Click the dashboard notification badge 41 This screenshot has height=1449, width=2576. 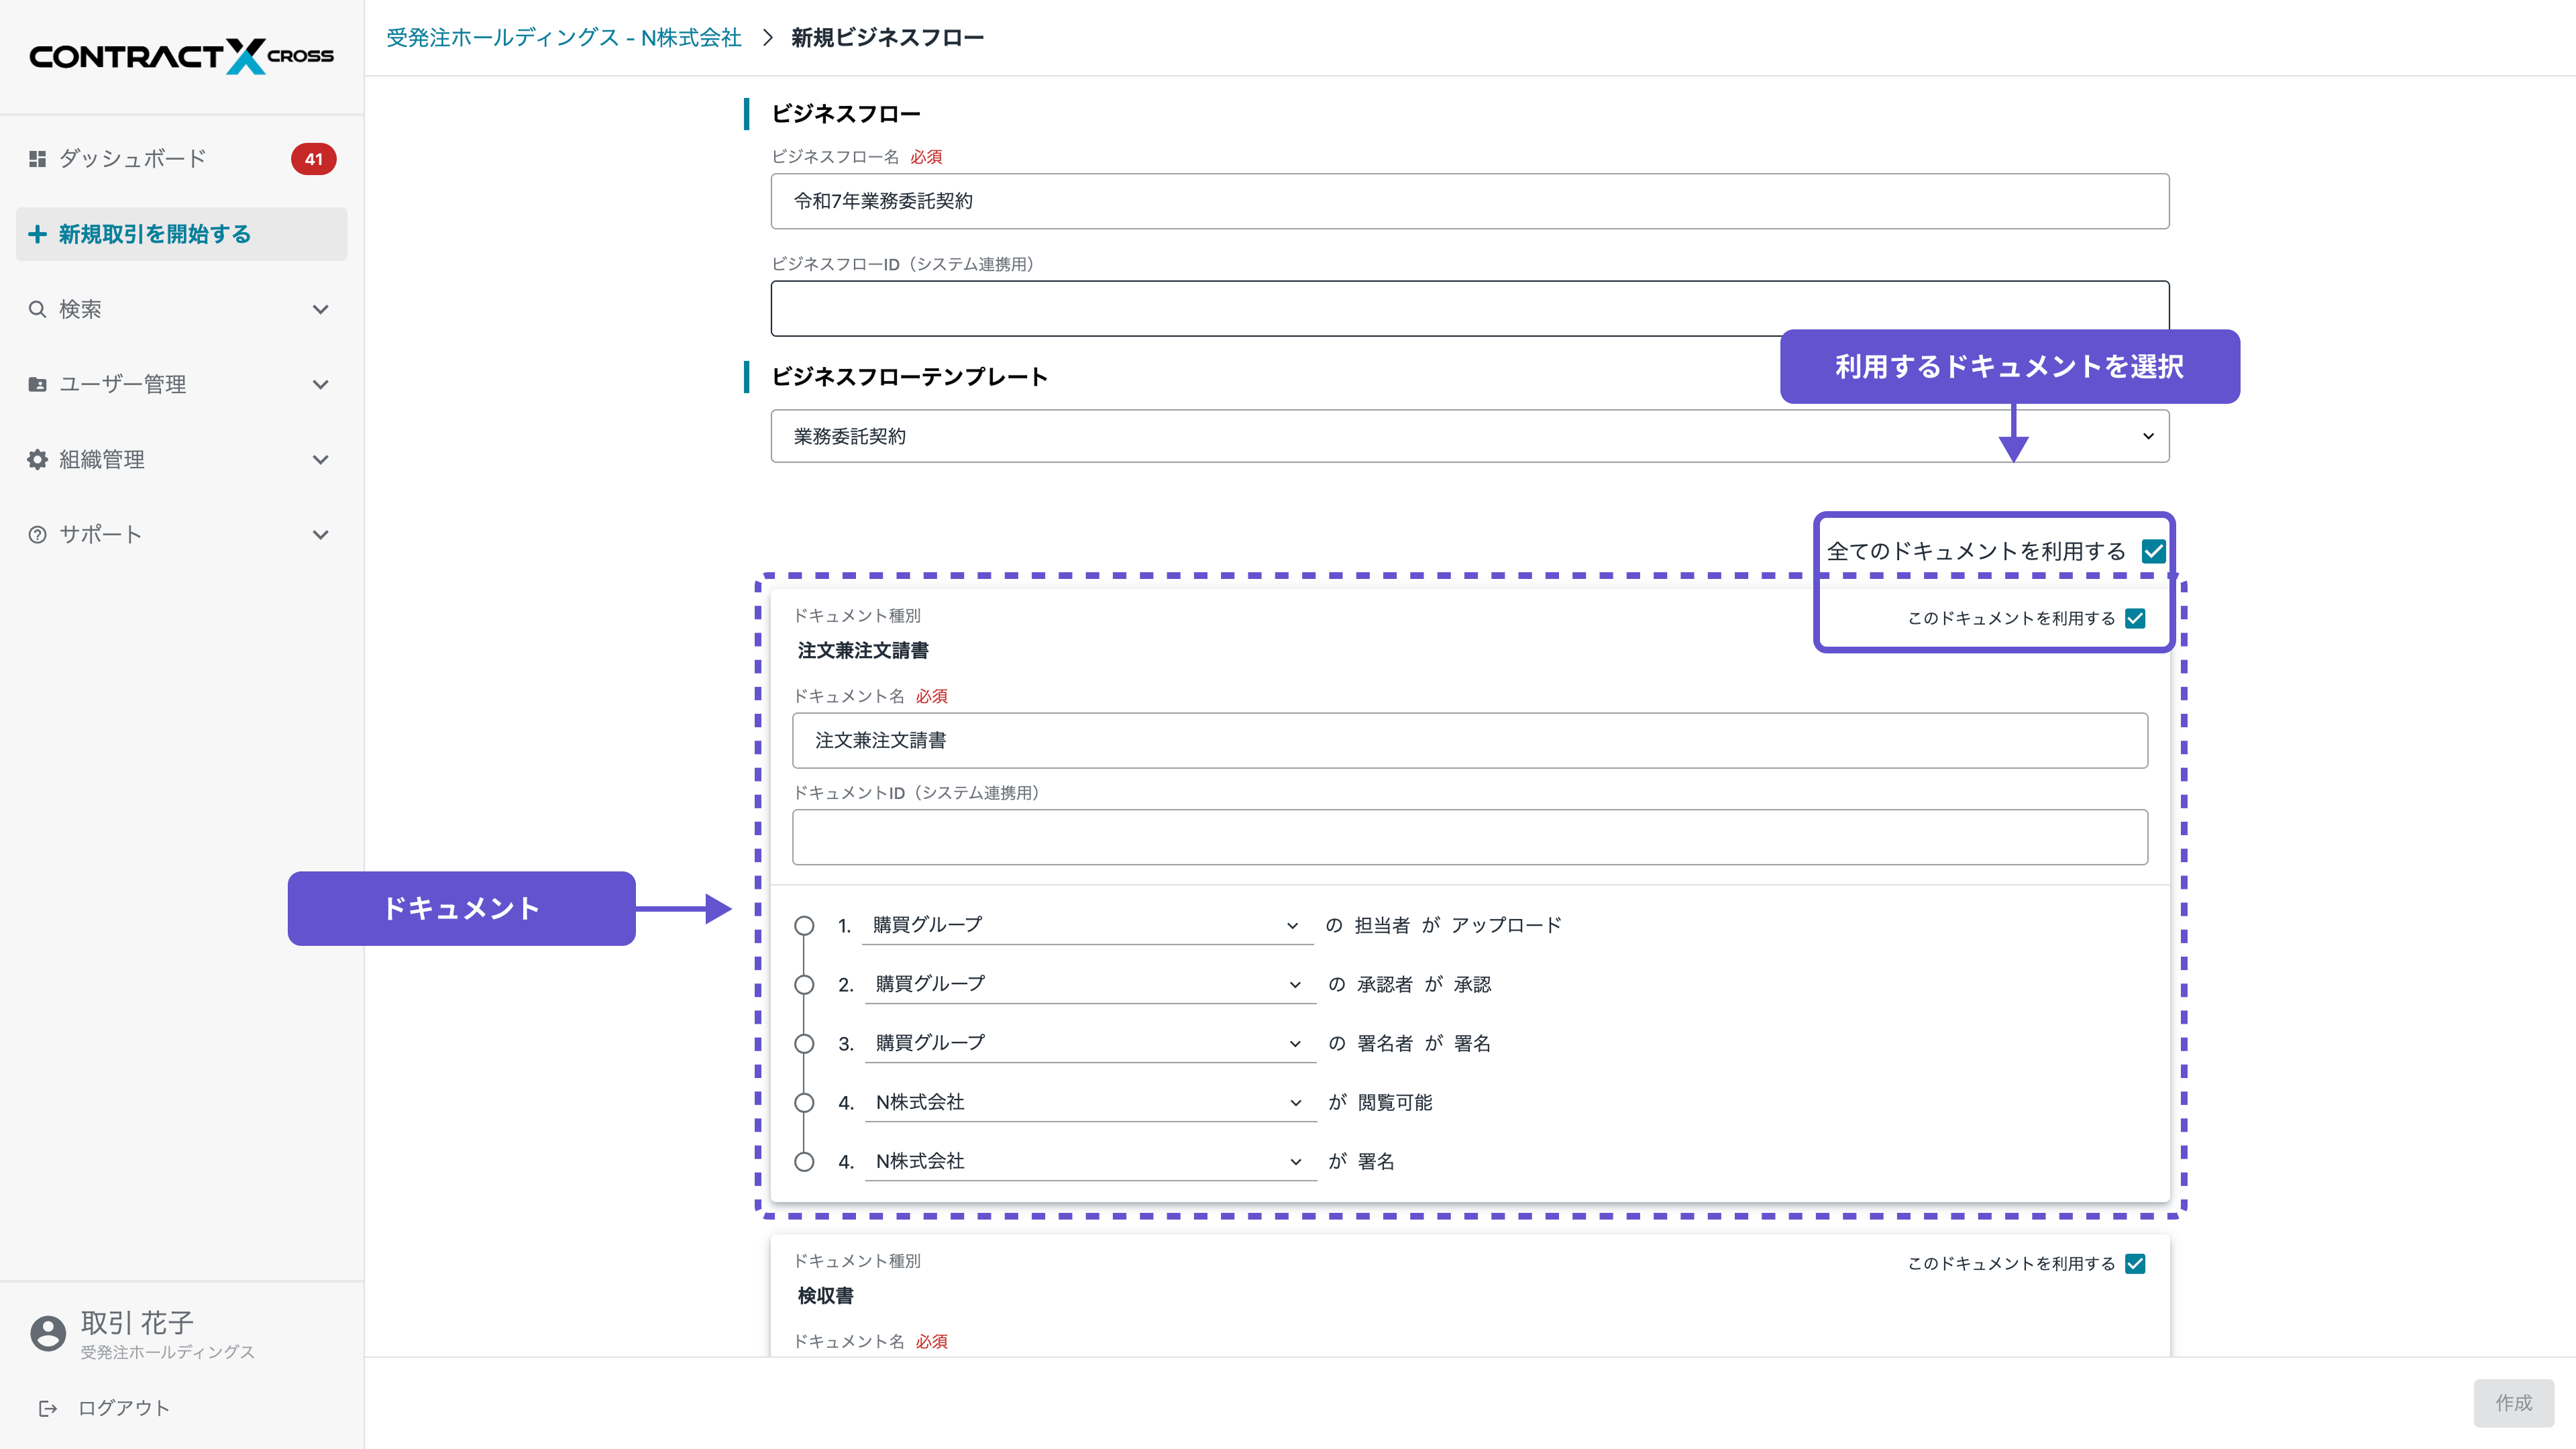pos(313,159)
